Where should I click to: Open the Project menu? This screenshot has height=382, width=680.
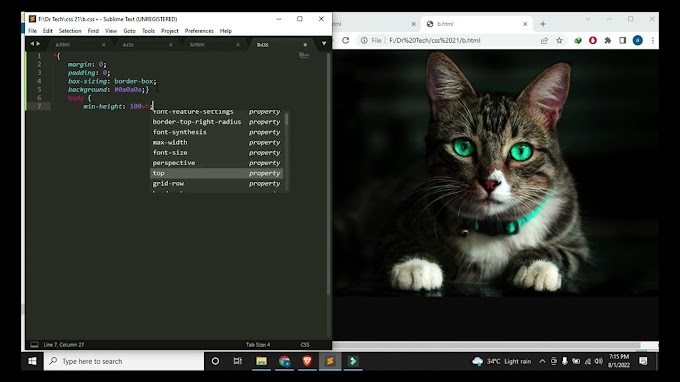click(x=170, y=31)
